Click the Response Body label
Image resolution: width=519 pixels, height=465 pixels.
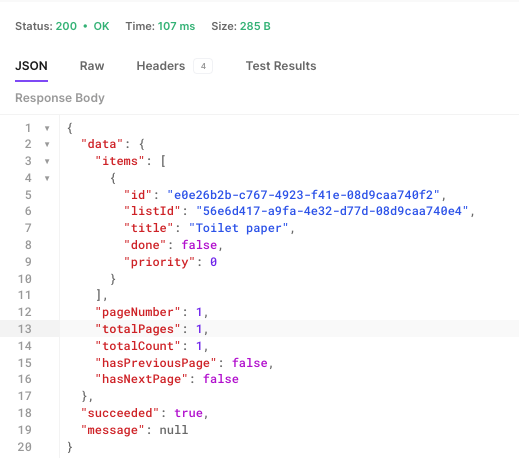click(60, 98)
